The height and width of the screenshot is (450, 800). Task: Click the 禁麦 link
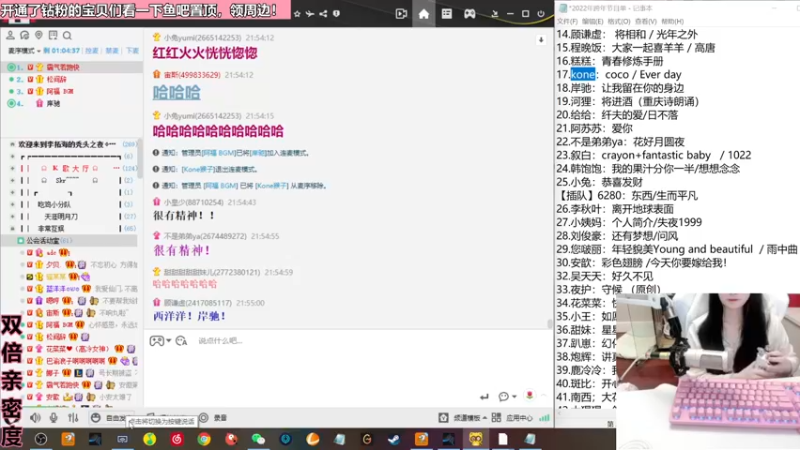click(x=112, y=51)
